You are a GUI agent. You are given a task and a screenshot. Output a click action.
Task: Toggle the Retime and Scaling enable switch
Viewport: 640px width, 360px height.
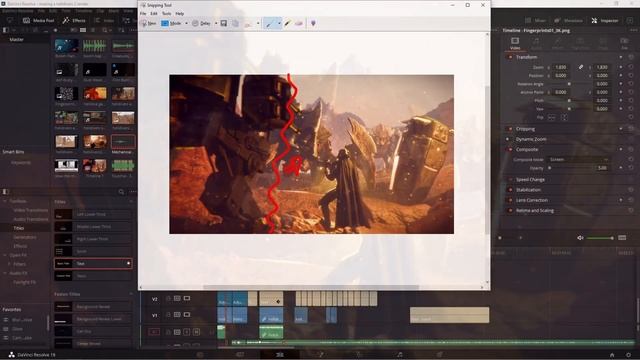click(x=510, y=211)
